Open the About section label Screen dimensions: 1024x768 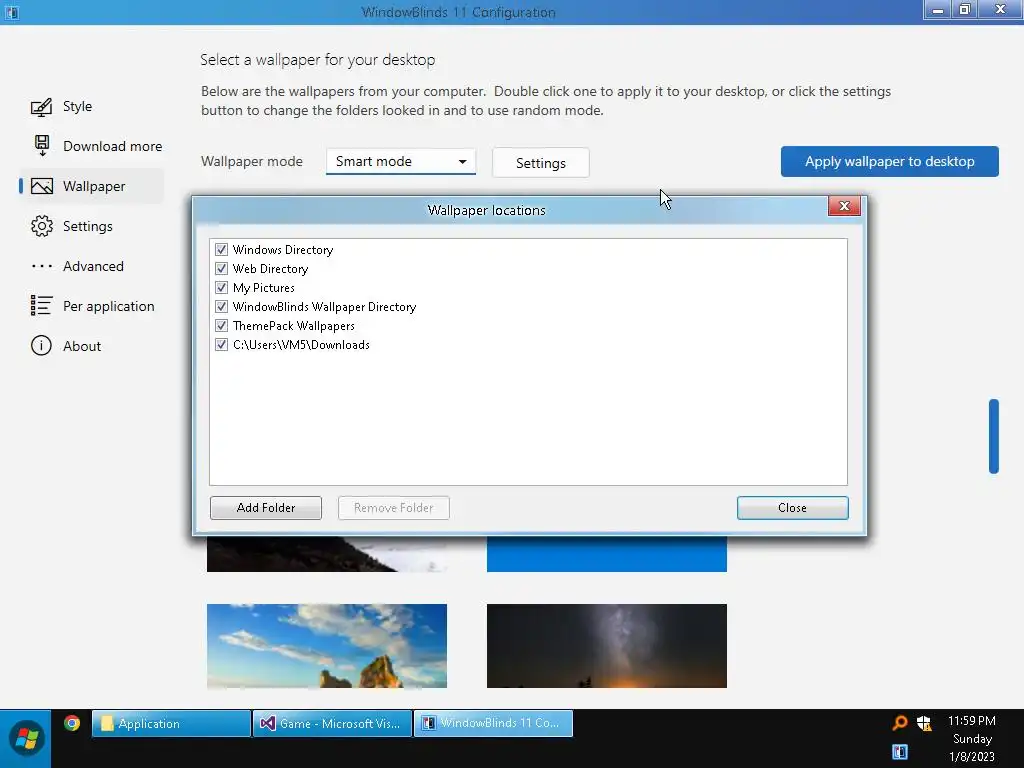(x=82, y=346)
